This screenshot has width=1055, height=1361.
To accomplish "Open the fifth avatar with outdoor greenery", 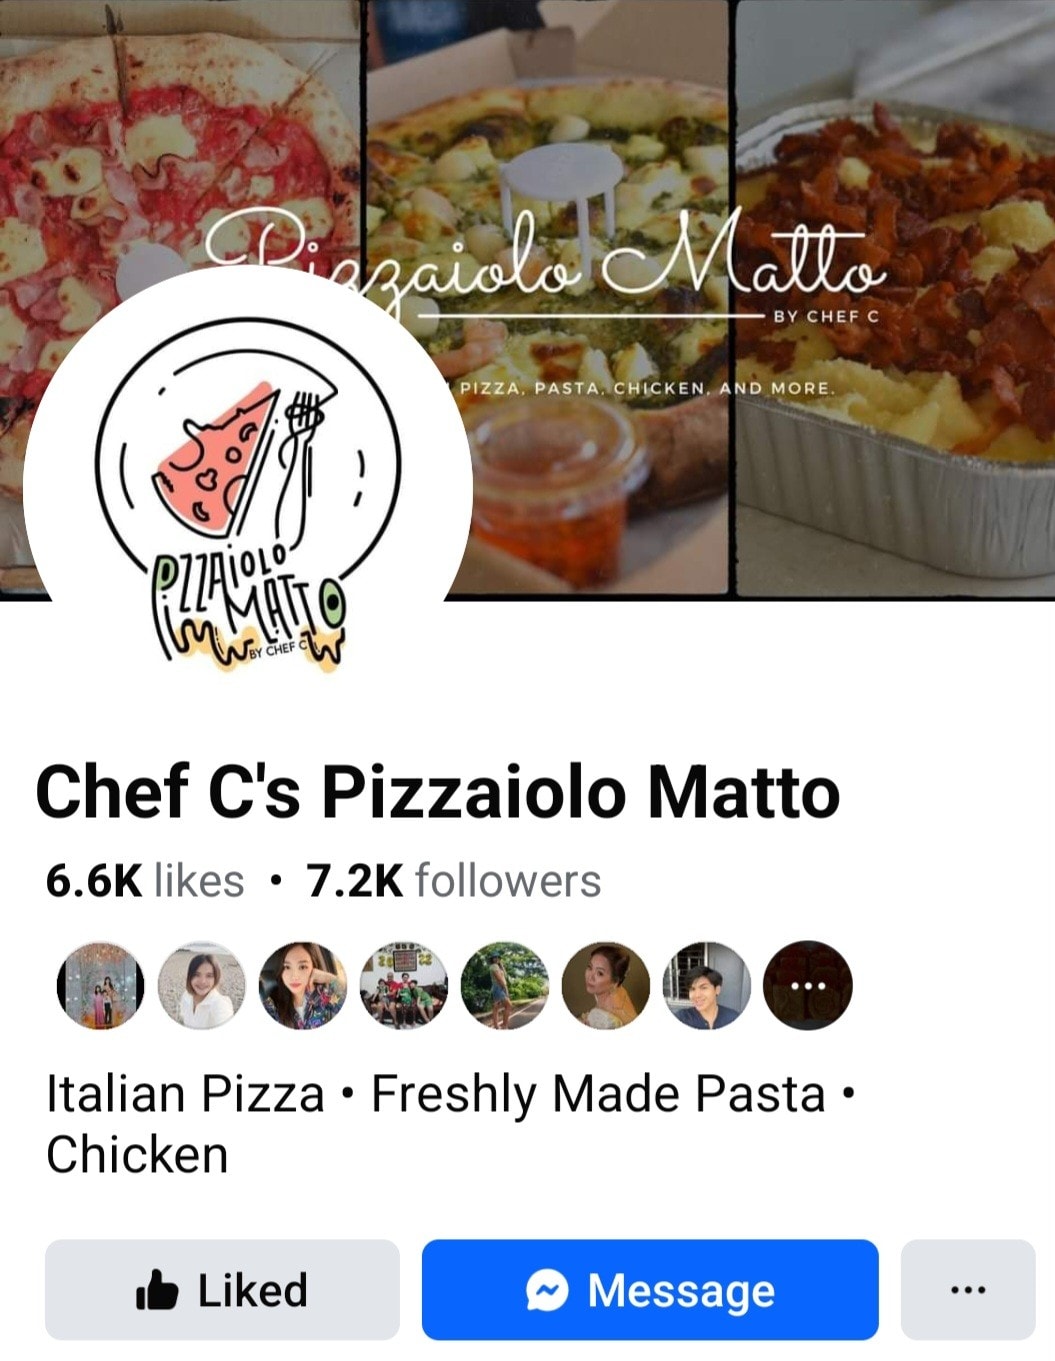I will (504, 986).
